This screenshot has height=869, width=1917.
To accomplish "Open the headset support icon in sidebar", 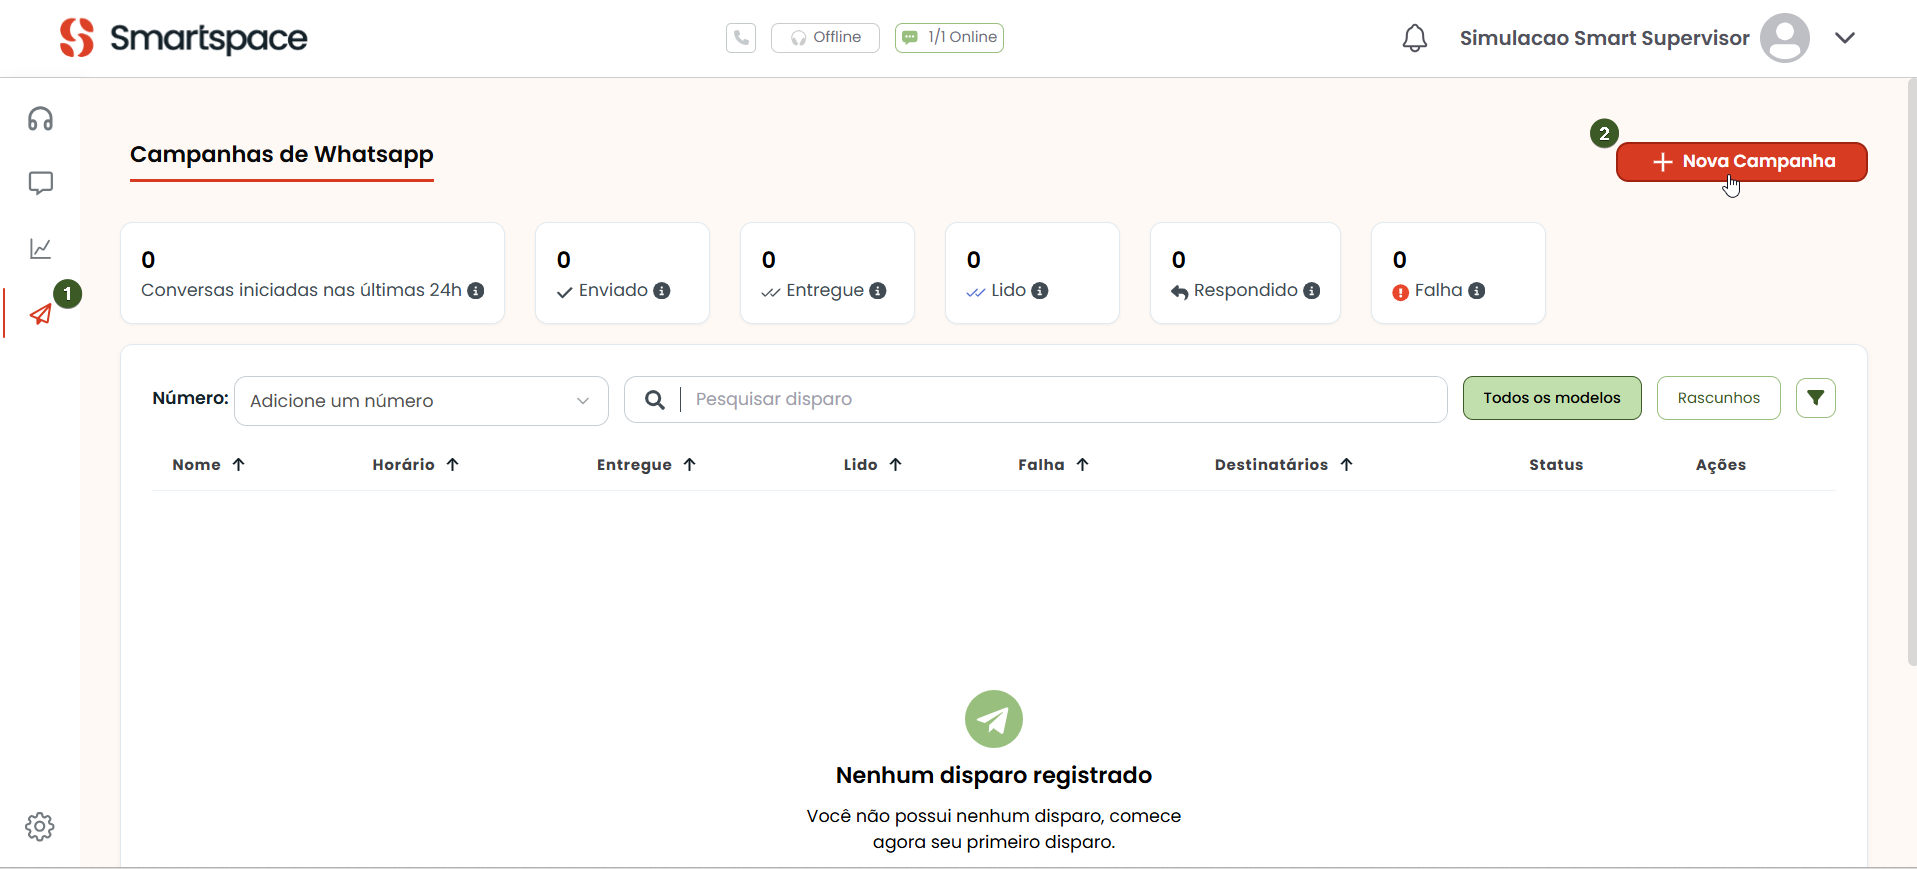I will point(40,120).
